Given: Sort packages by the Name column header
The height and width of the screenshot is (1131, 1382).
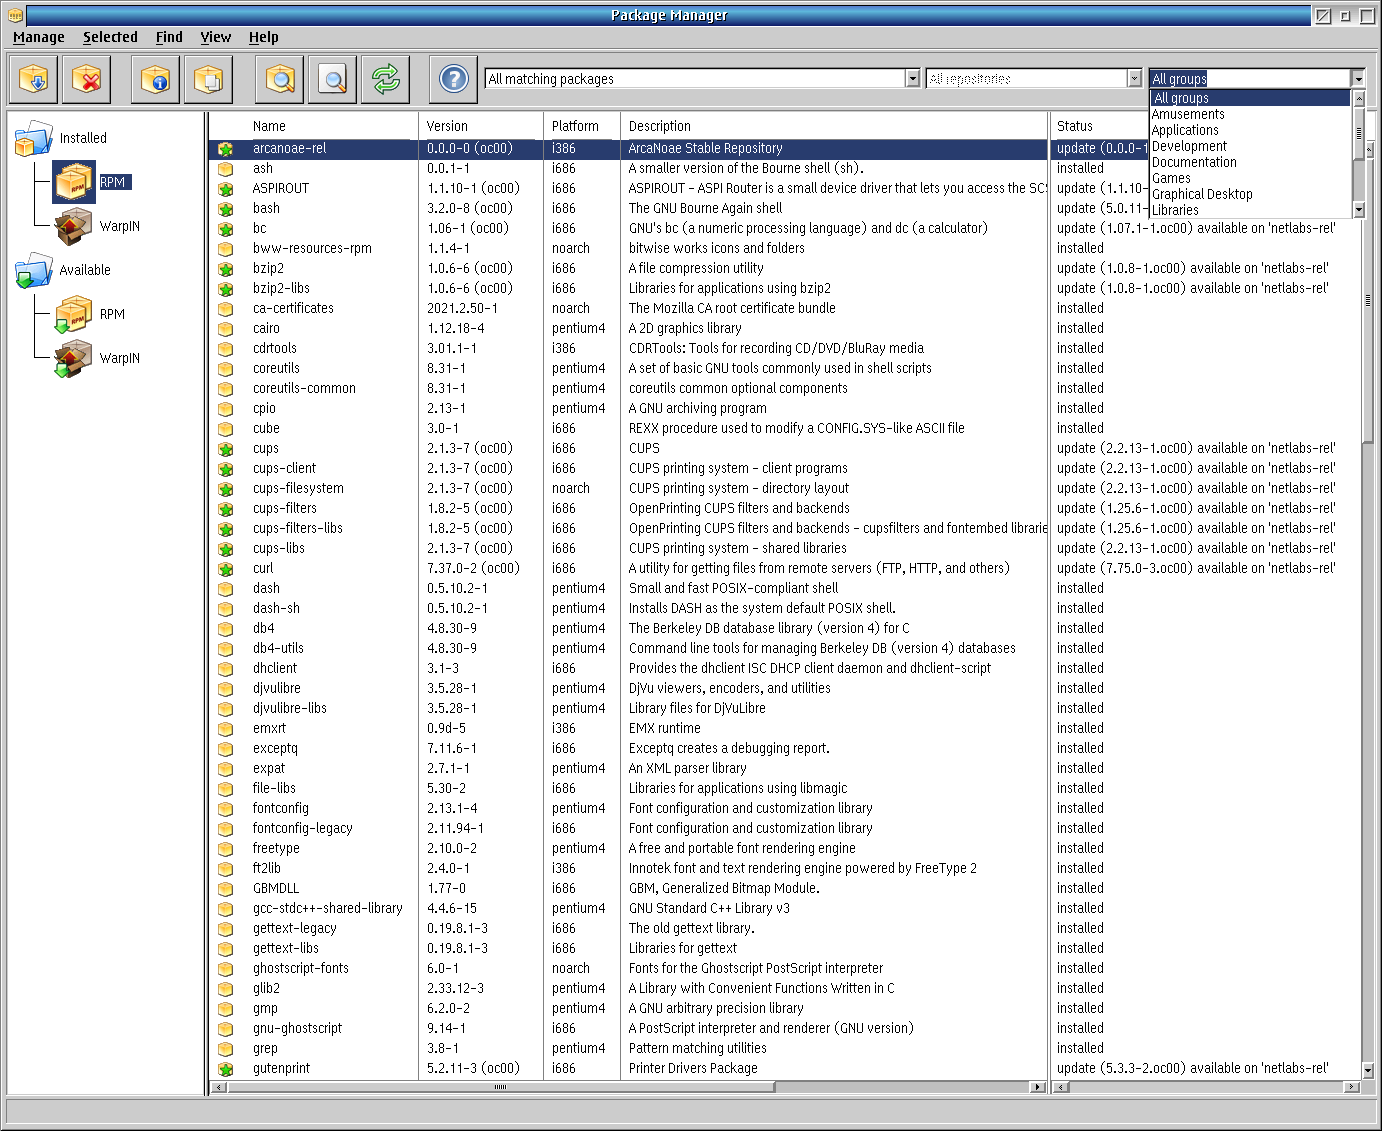Looking at the screenshot, I should [x=269, y=126].
